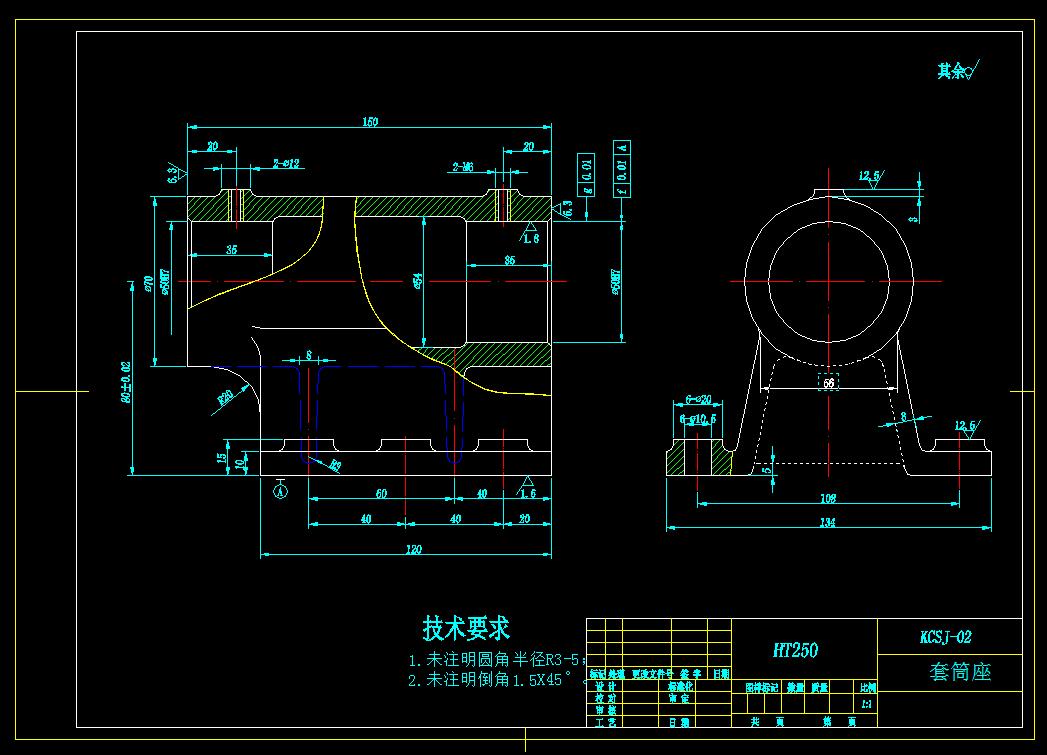Viewport: 1047px width, 755px height.
Task: Select the 5 height dimension in side view
Action: tap(767, 470)
